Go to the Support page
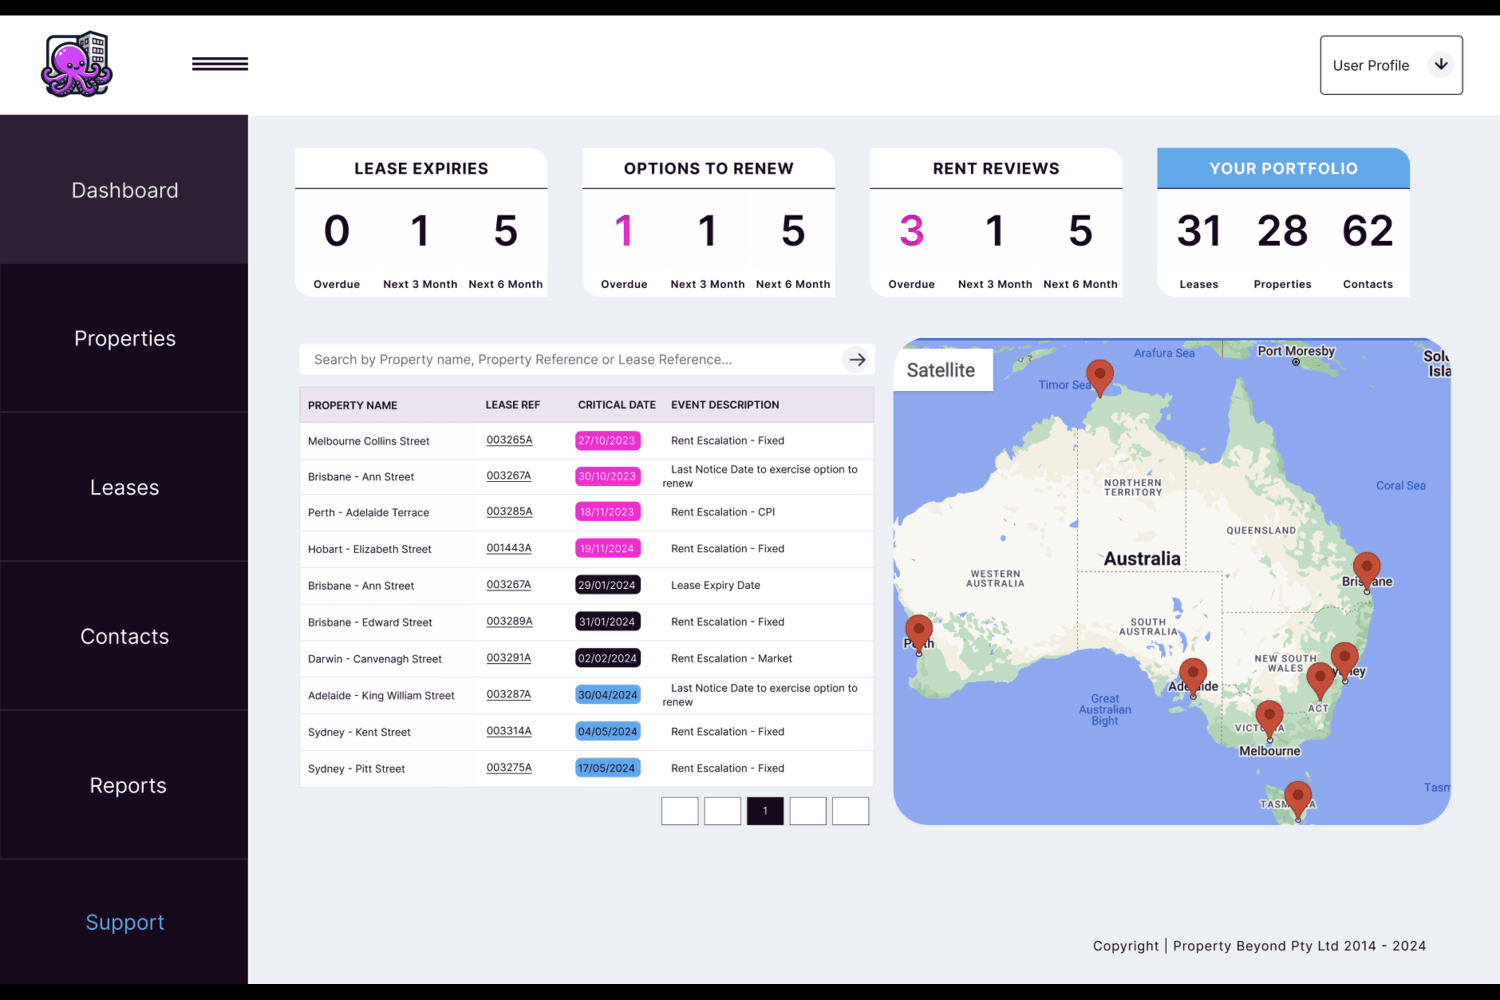1500x1000 pixels. (x=124, y=922)
